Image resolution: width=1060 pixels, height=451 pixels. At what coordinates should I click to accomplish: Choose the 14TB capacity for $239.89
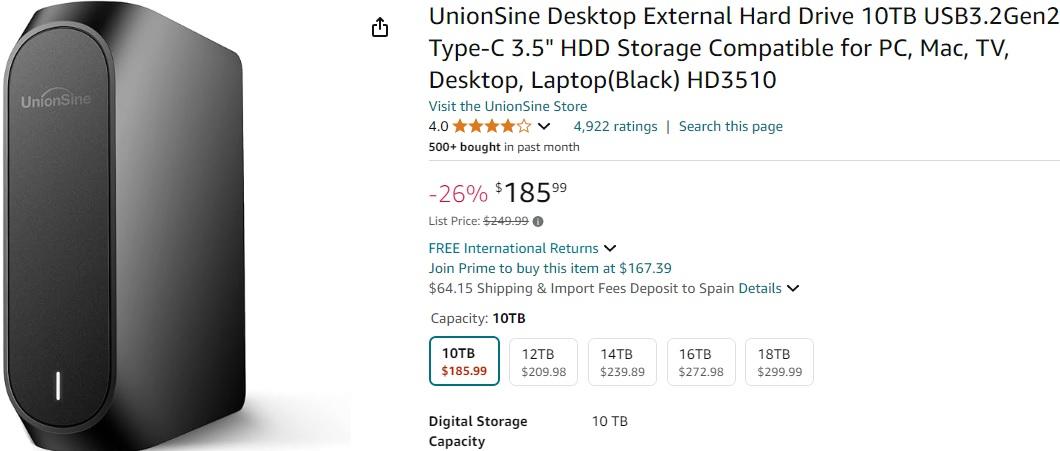click(622, 362)
